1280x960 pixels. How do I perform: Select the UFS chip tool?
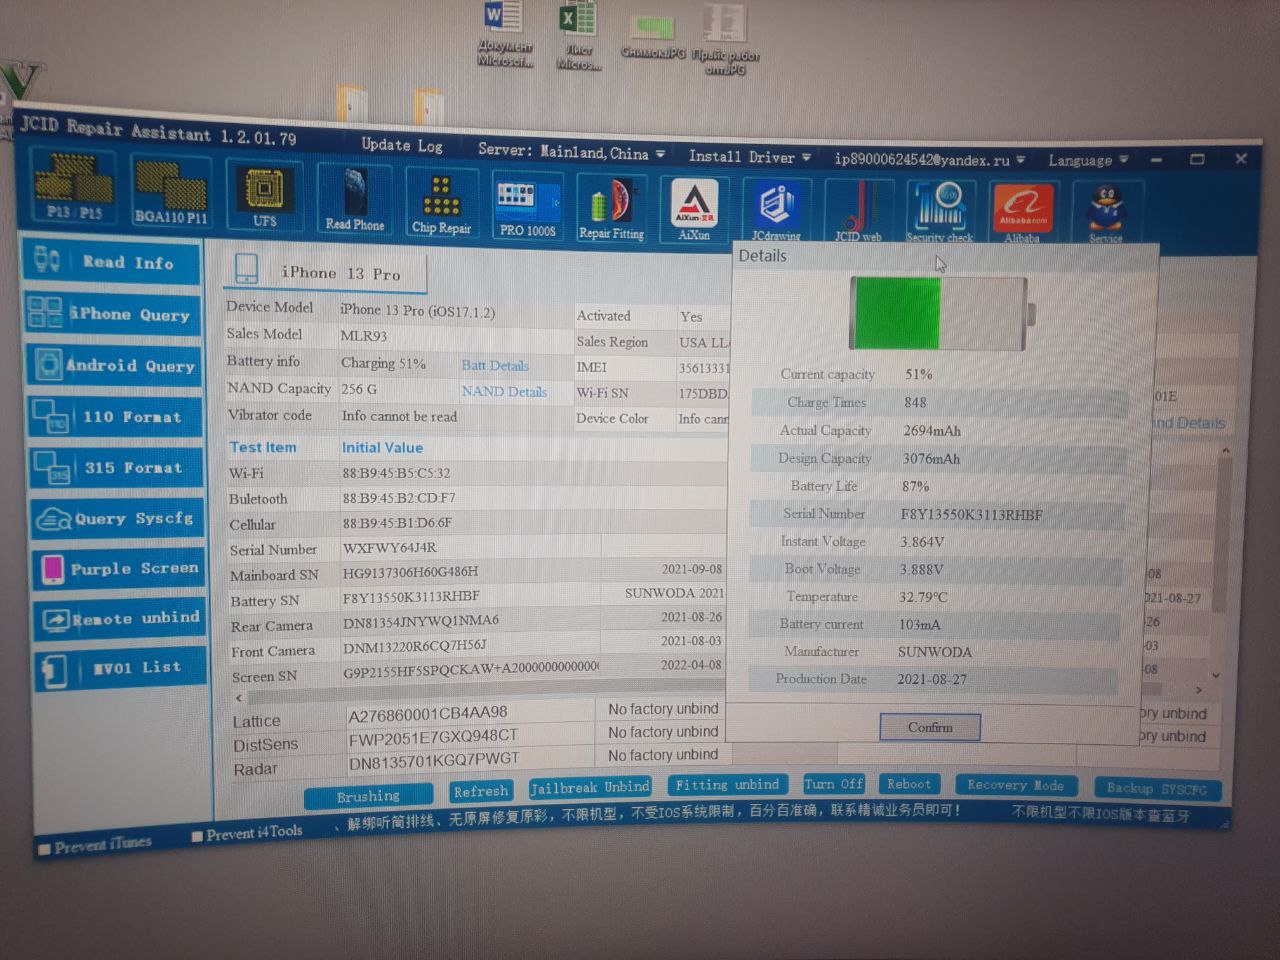click(x=264, y=196)
